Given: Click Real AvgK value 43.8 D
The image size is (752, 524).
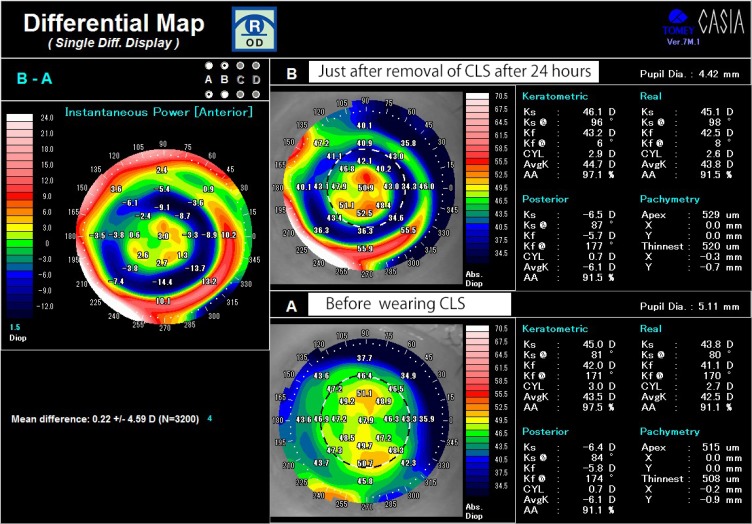Looking at the screenshot, I should pyautogui.click(x=717, y=164).
